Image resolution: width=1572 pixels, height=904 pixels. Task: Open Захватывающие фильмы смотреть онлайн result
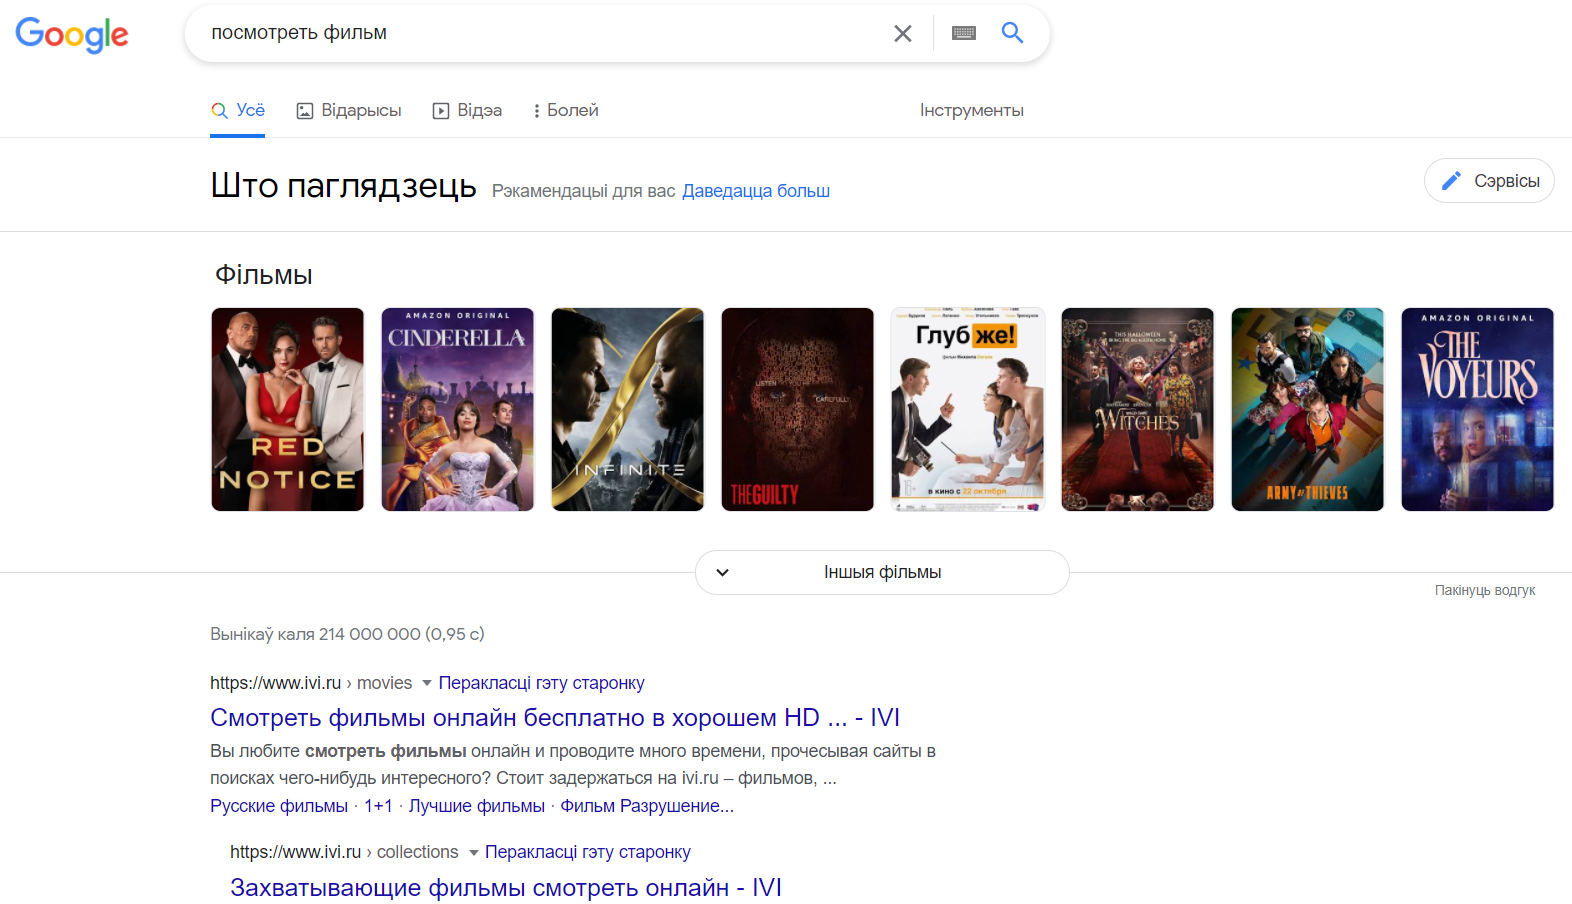(506, 888)
